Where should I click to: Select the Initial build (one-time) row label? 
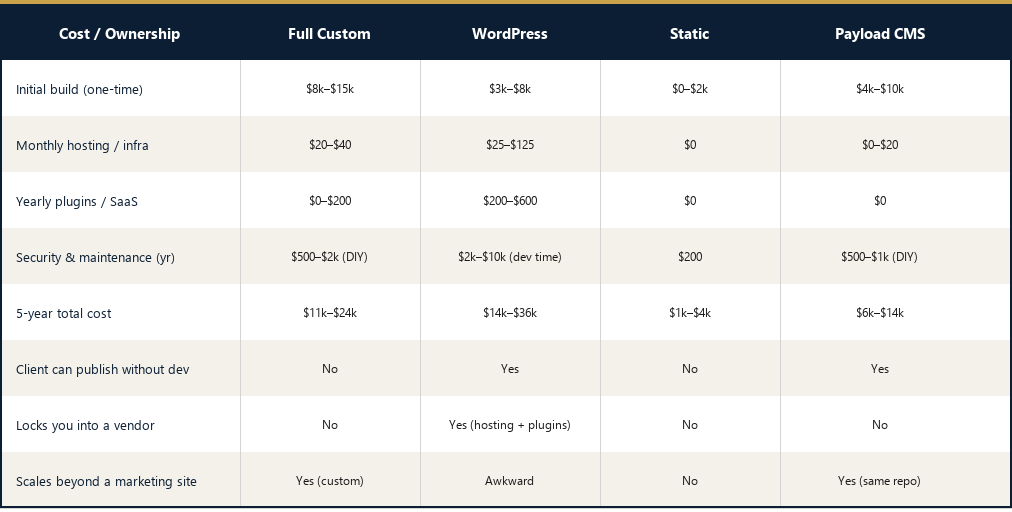tap(79, 90)
